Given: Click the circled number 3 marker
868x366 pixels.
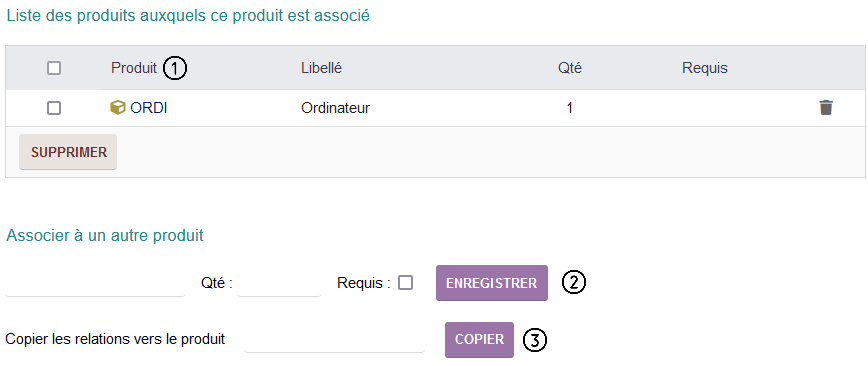Looking at the screenshot, I should (x=535, y=340).
